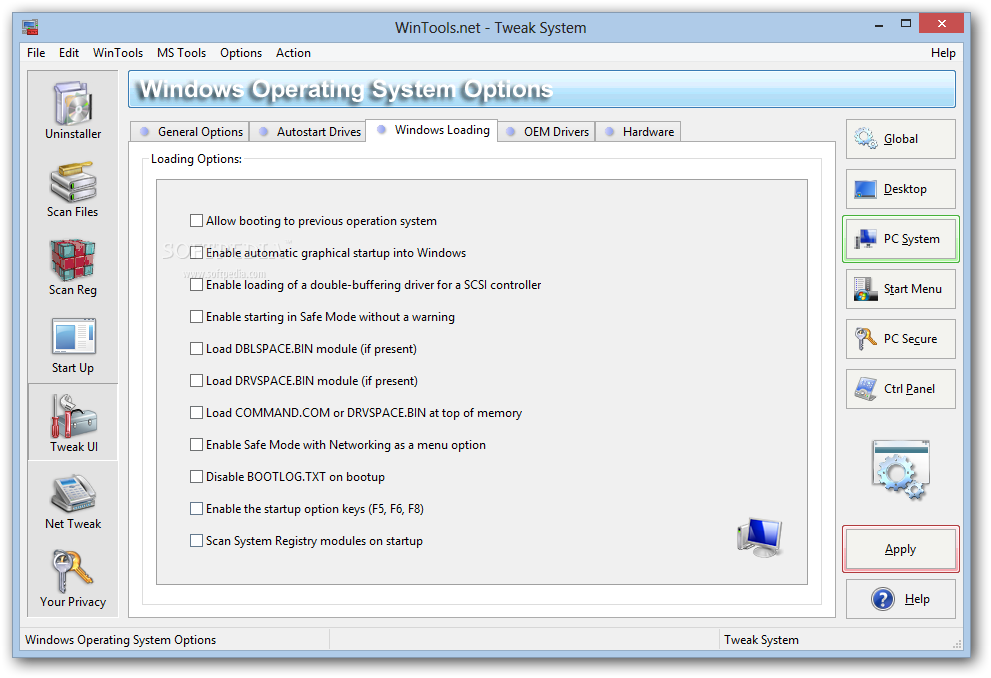Open the Start Up tool
The height and width of the screenshot is (678, 991).
coord(73,345)
